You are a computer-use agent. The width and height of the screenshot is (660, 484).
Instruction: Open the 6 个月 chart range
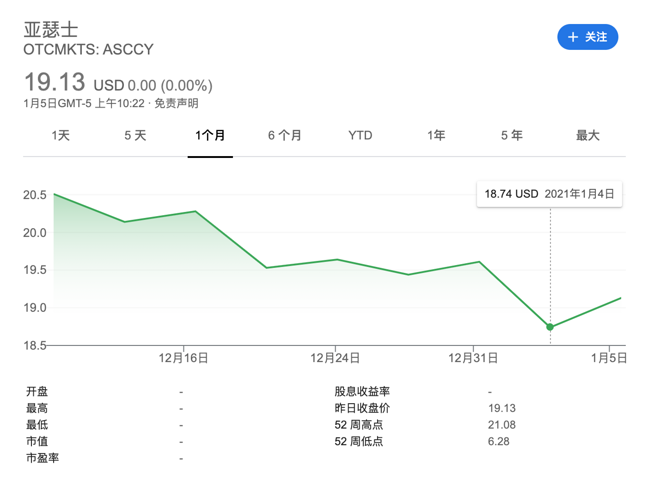(x=285, y=135)
